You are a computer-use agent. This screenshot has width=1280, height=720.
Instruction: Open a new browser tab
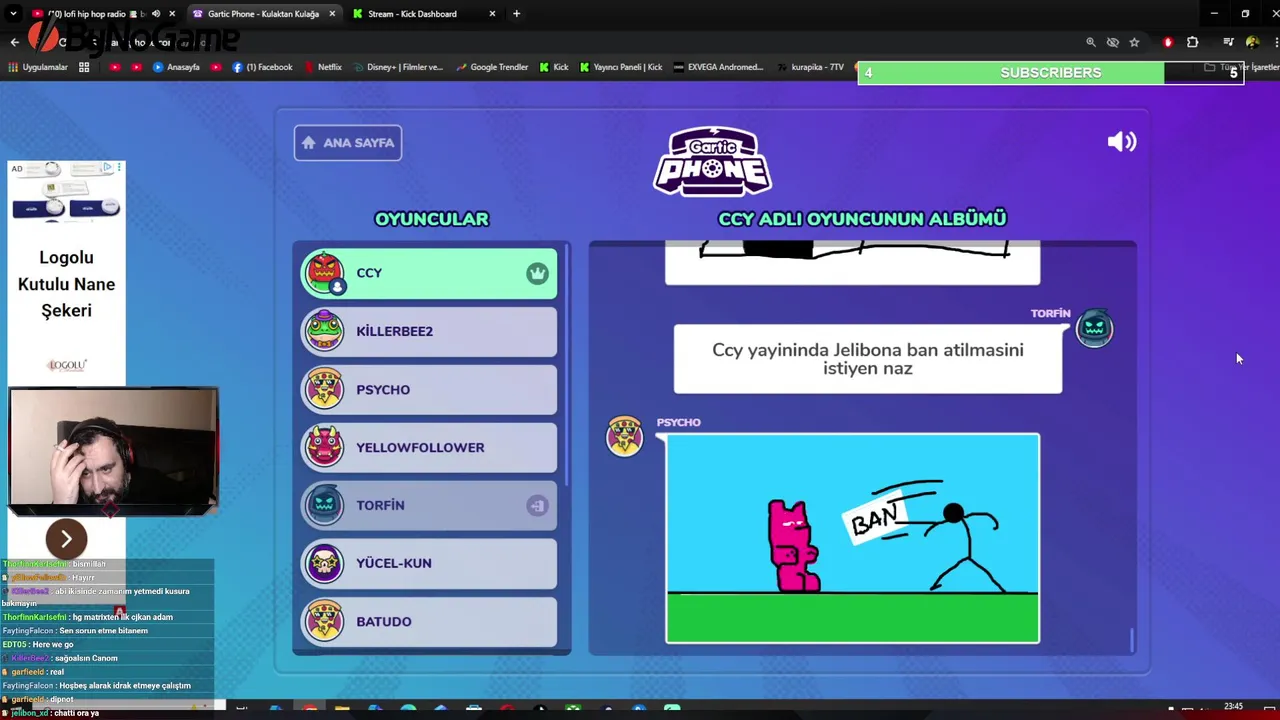click(516, 14)
